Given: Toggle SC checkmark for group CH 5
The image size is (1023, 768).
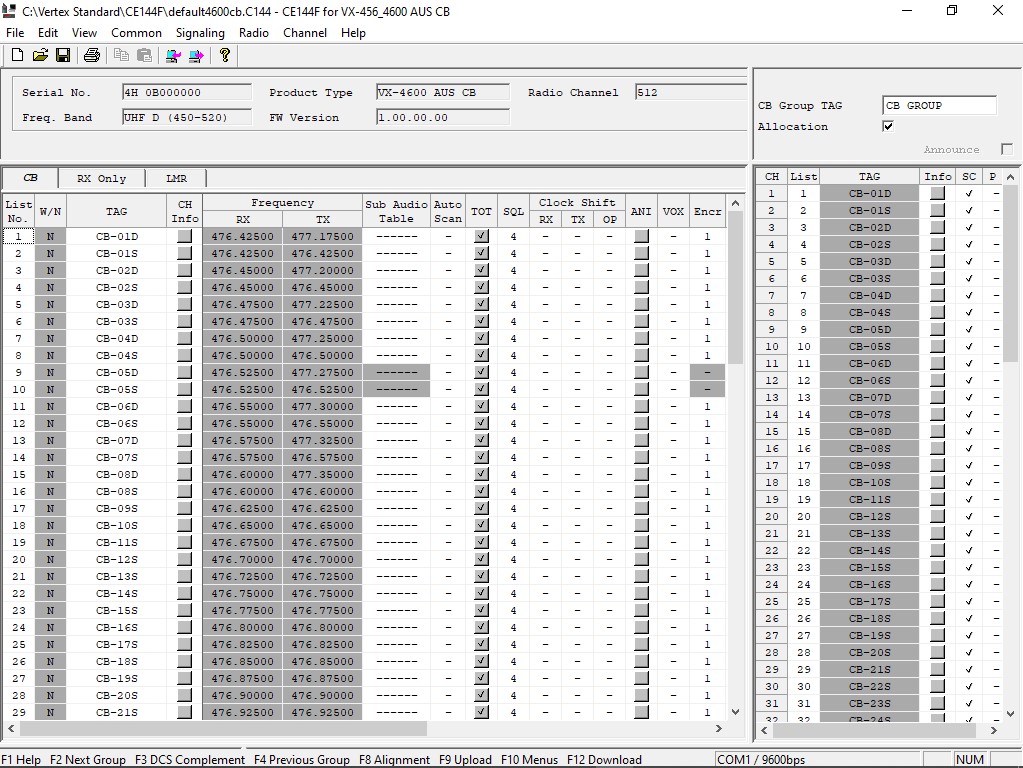Looking at the screenshot, I should click(x=969, y=261).
